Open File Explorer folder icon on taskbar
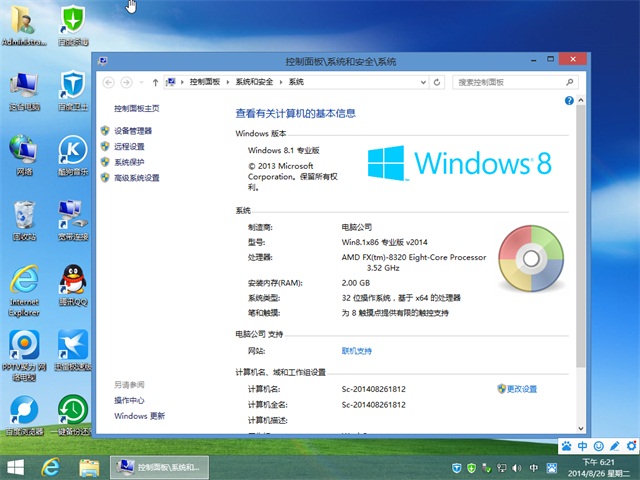Screen dimensions: 640x480 coord(88,467)
